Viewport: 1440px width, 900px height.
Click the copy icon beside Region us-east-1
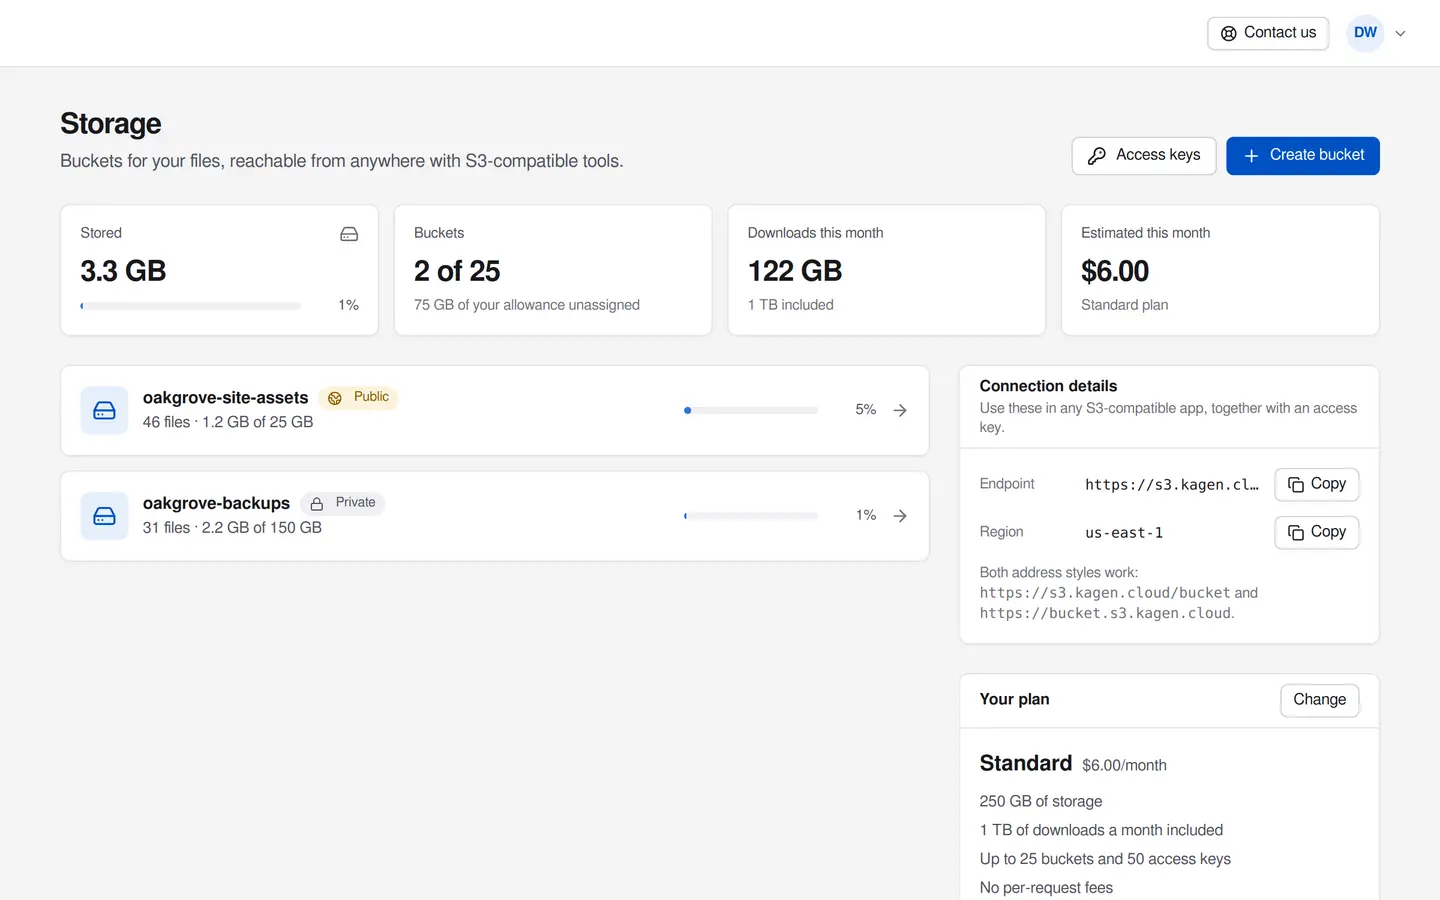(x=1296, y=533)
